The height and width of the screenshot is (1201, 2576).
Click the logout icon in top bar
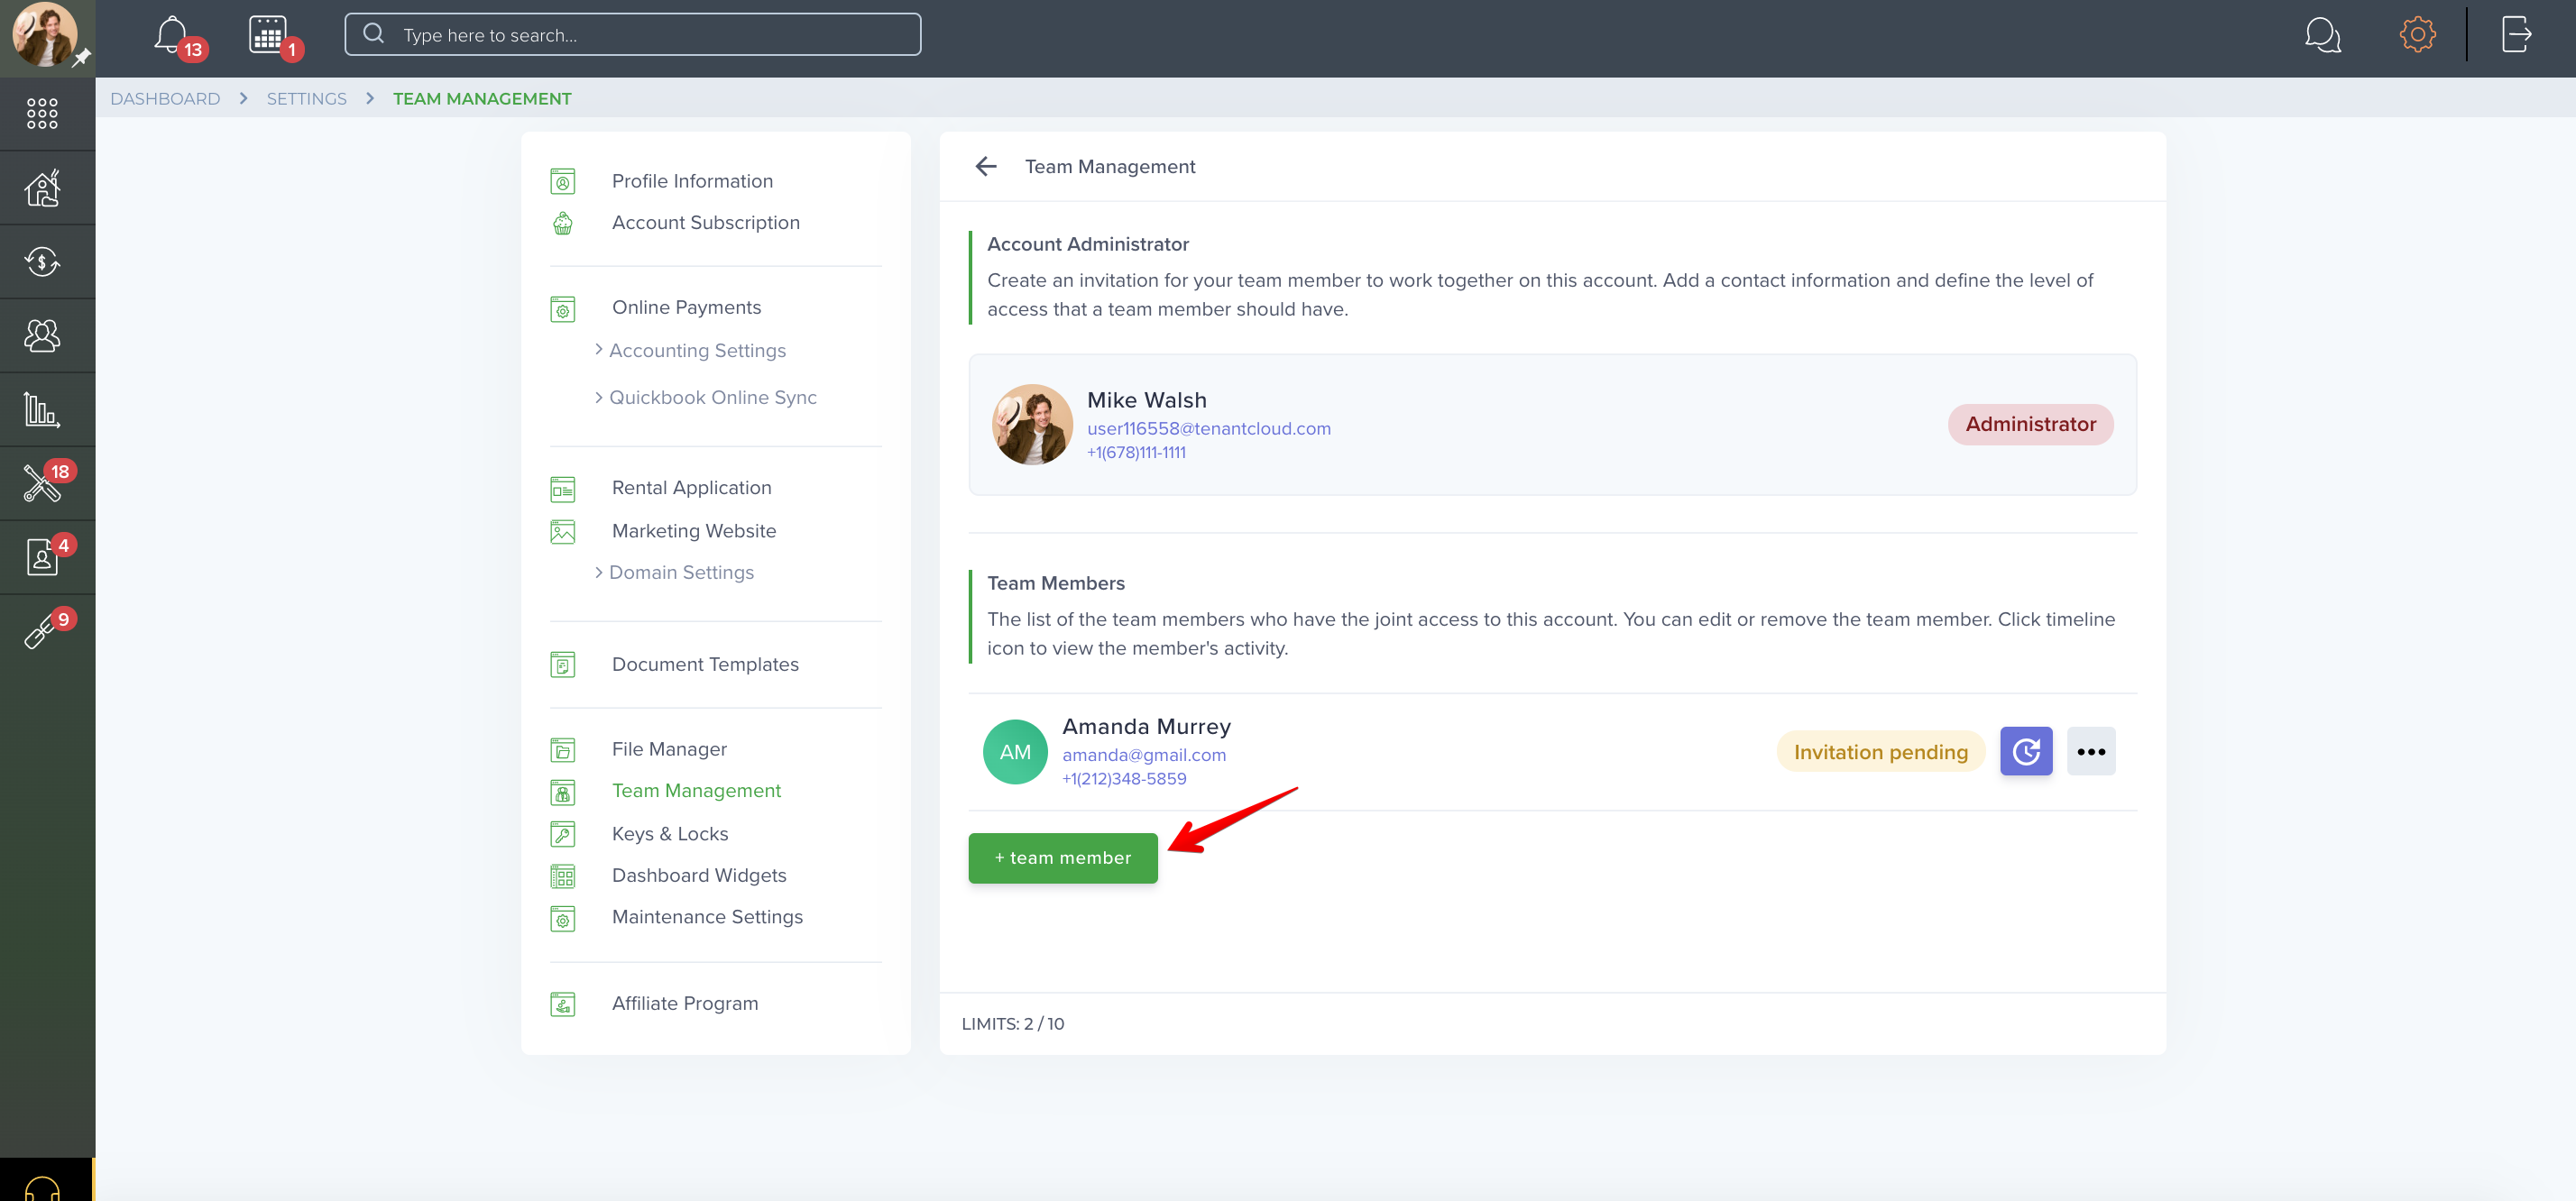pyautogui.click(x=2516, y=34)
